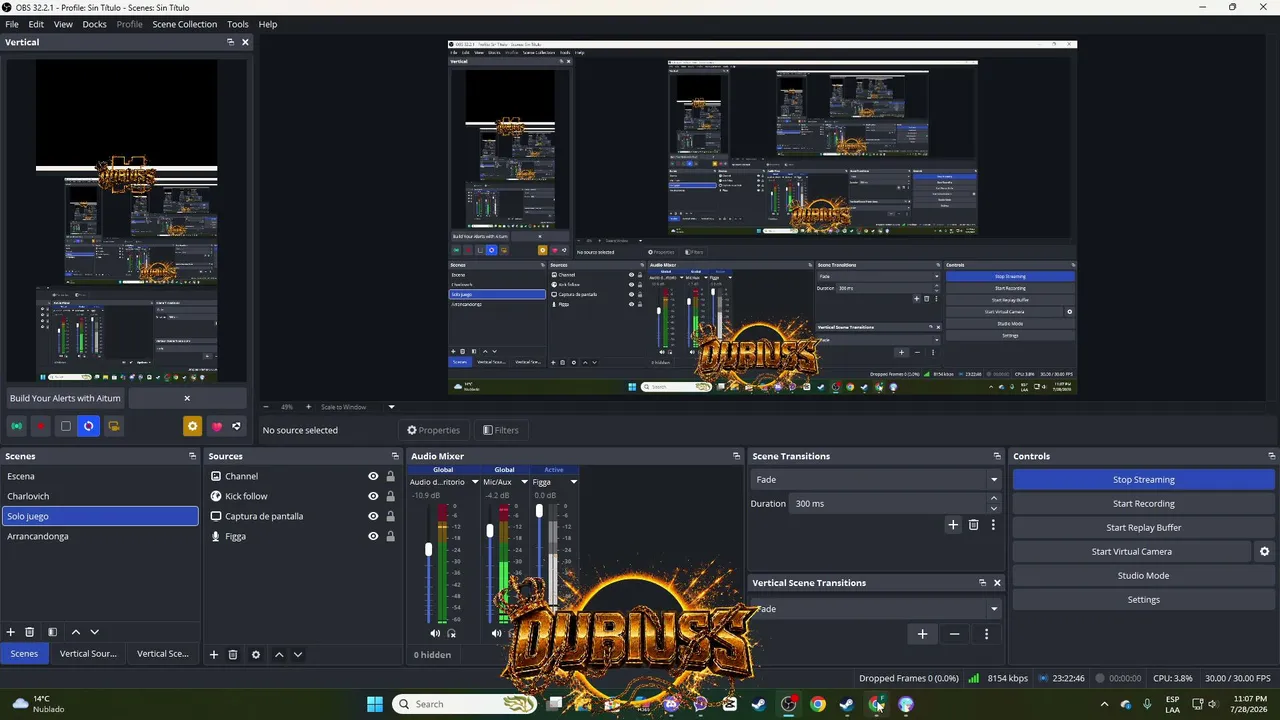Open the Vertical Scene Transitions Fade dropdown

(875, 608)
